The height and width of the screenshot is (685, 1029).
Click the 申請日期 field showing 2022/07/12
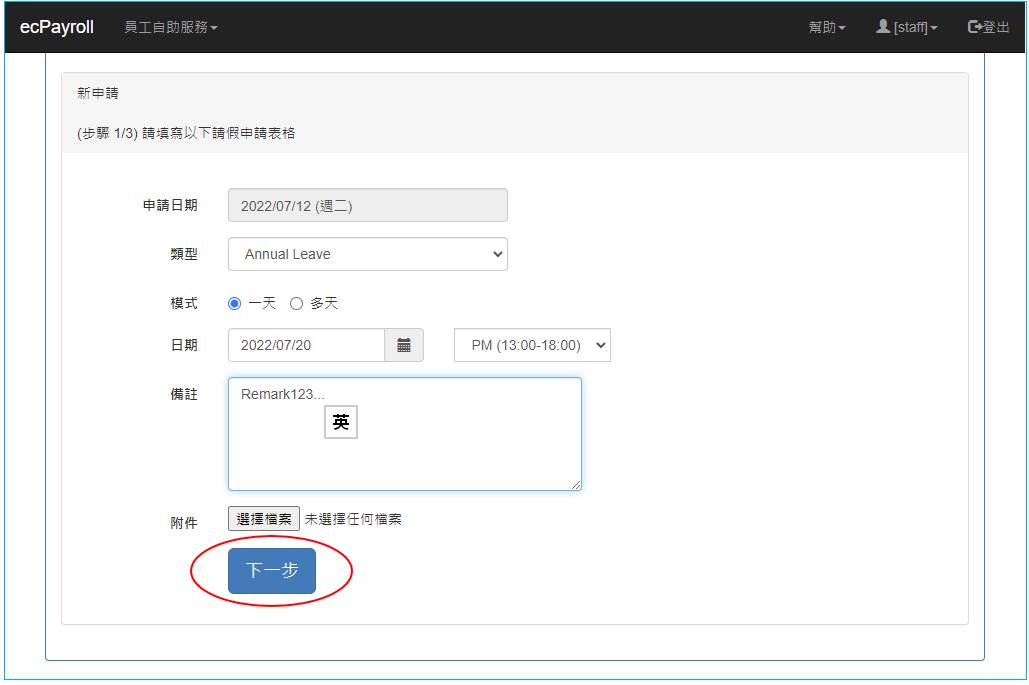coord(368,205)
